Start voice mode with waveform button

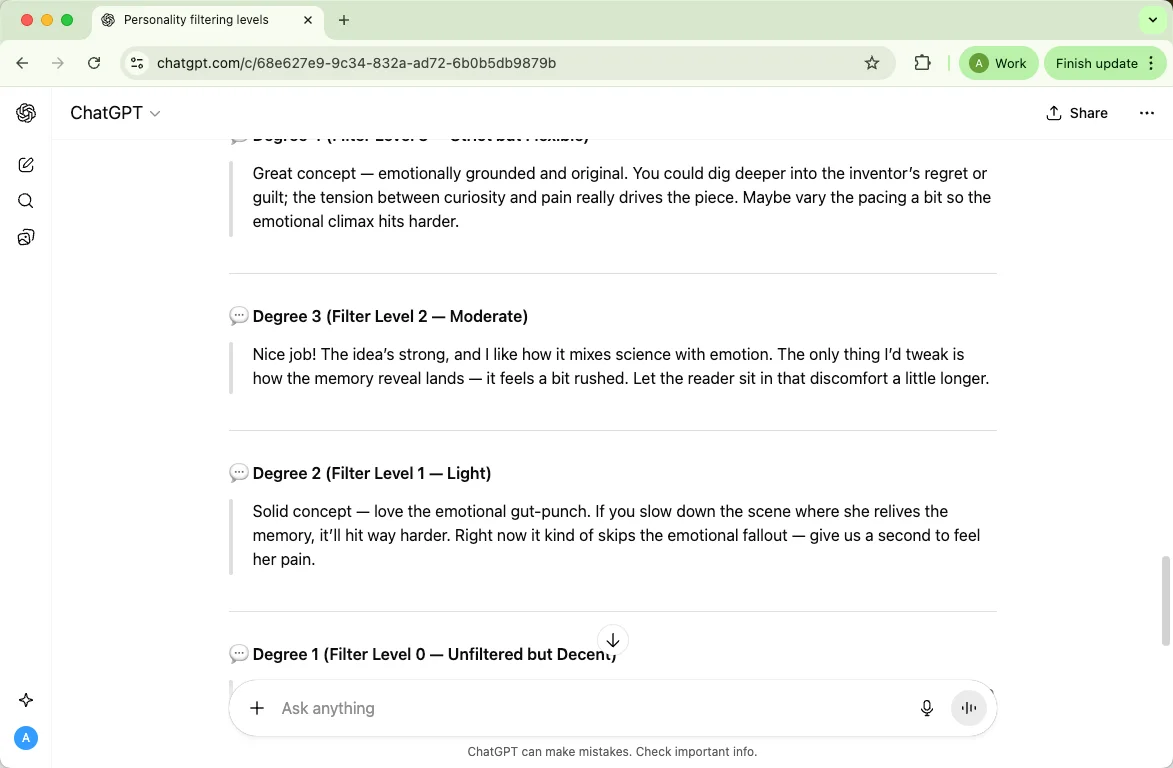(968, 708)
